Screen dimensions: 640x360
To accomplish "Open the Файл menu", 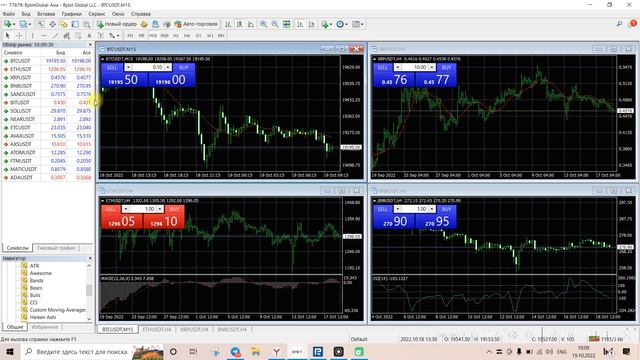I will 8,14.
